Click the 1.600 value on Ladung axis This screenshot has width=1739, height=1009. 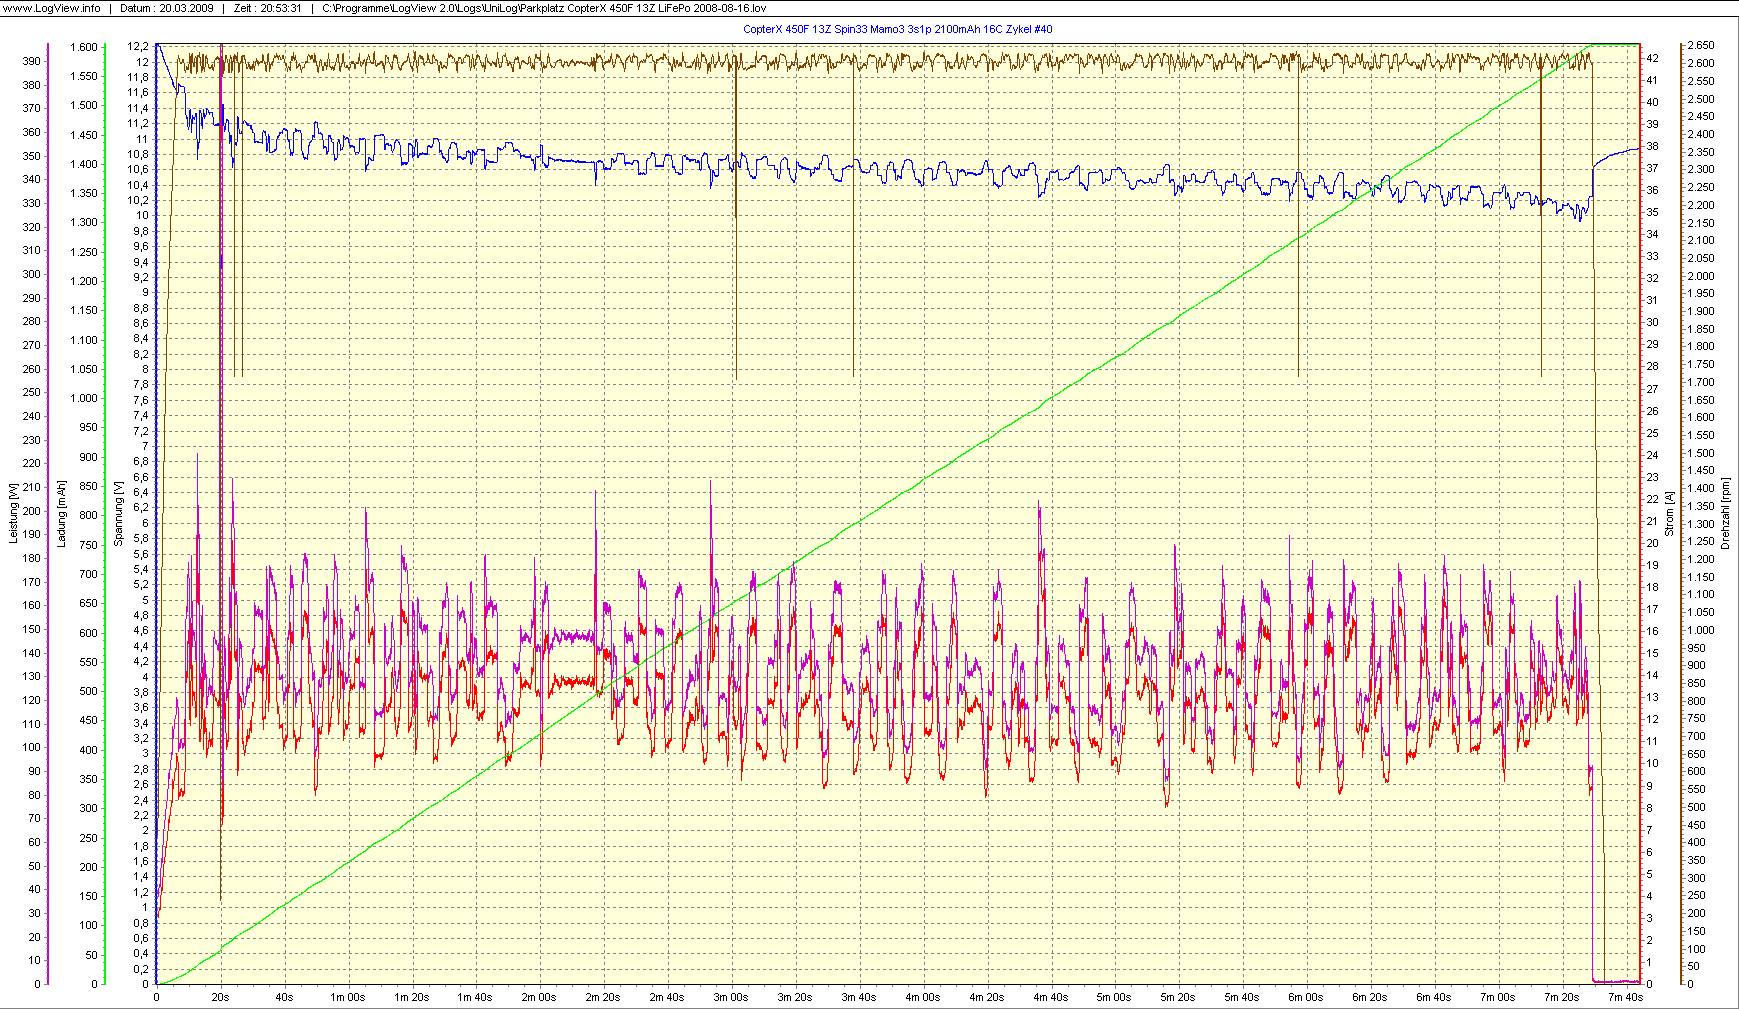point(84,46)
